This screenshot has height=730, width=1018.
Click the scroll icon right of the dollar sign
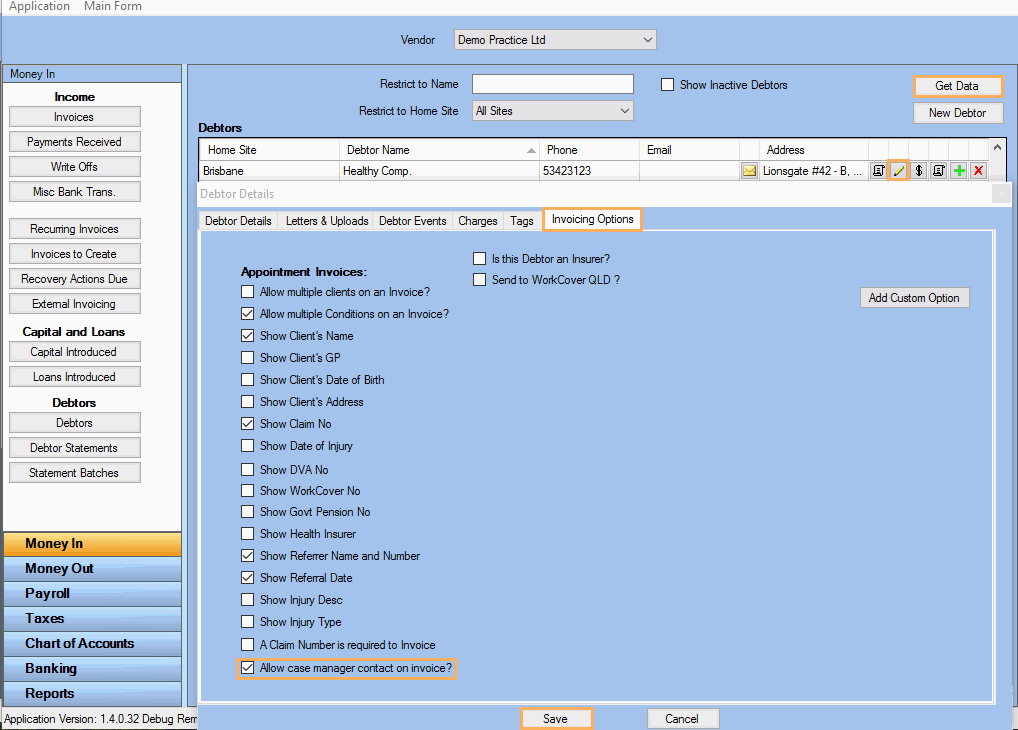(938, 171)
